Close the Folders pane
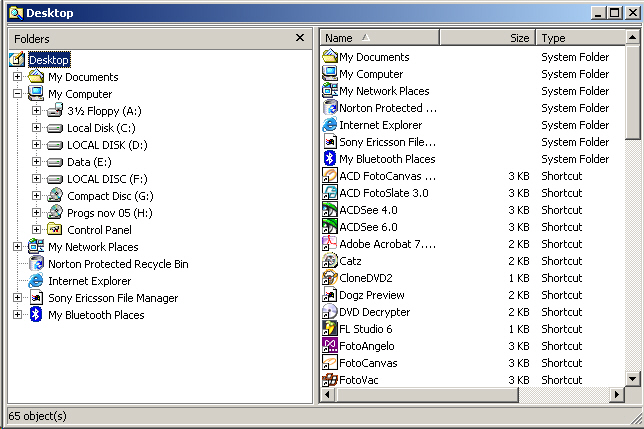The width and height of the screenshot is (644, 429). tap(300, 38)
